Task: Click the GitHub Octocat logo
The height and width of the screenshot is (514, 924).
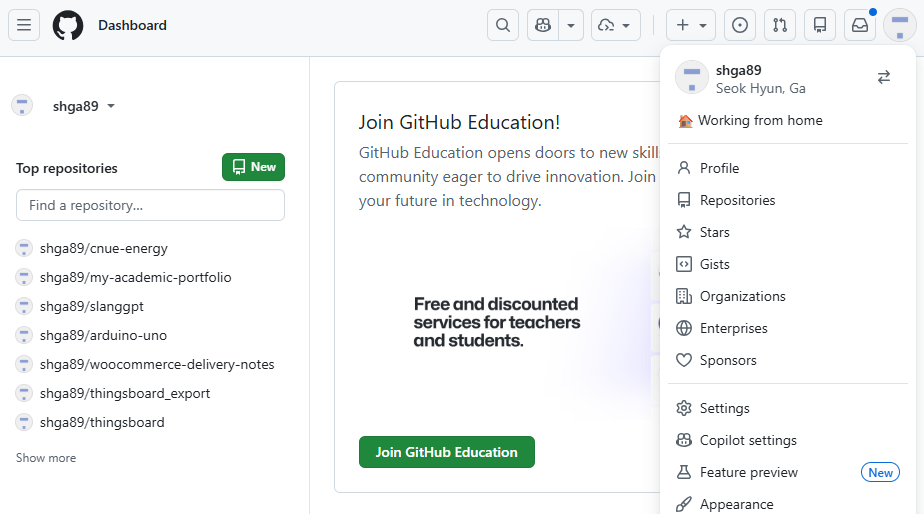Action: pyautogui.click(x=68, y=25)
